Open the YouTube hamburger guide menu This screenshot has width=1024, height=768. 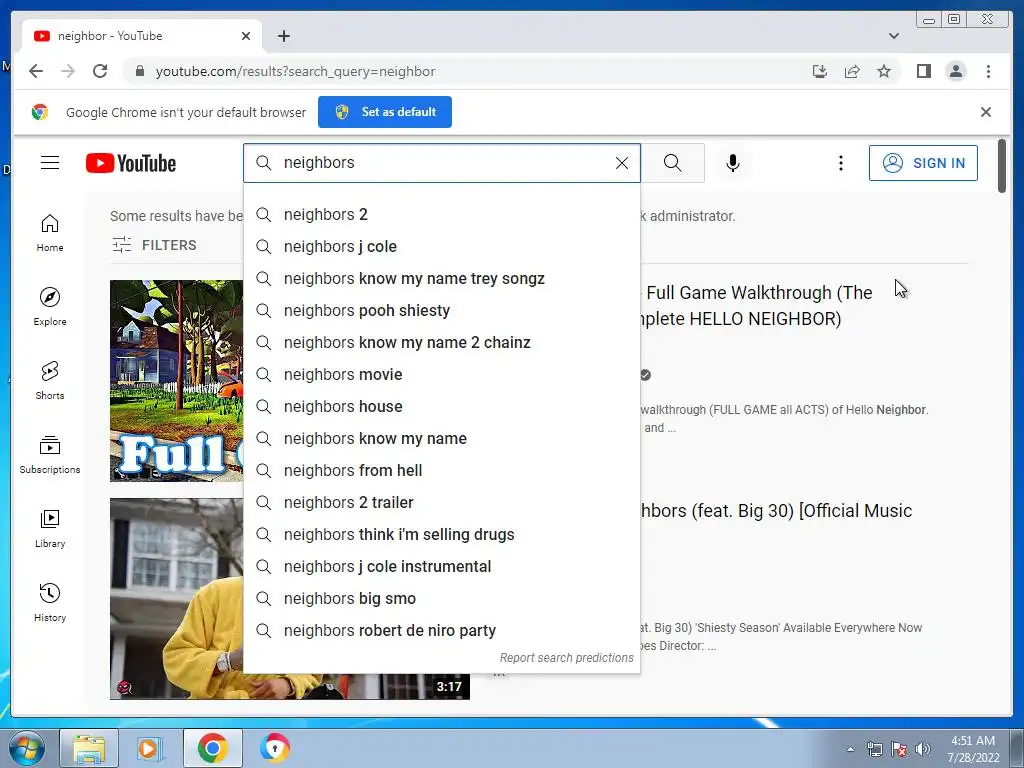pos(50,163)
